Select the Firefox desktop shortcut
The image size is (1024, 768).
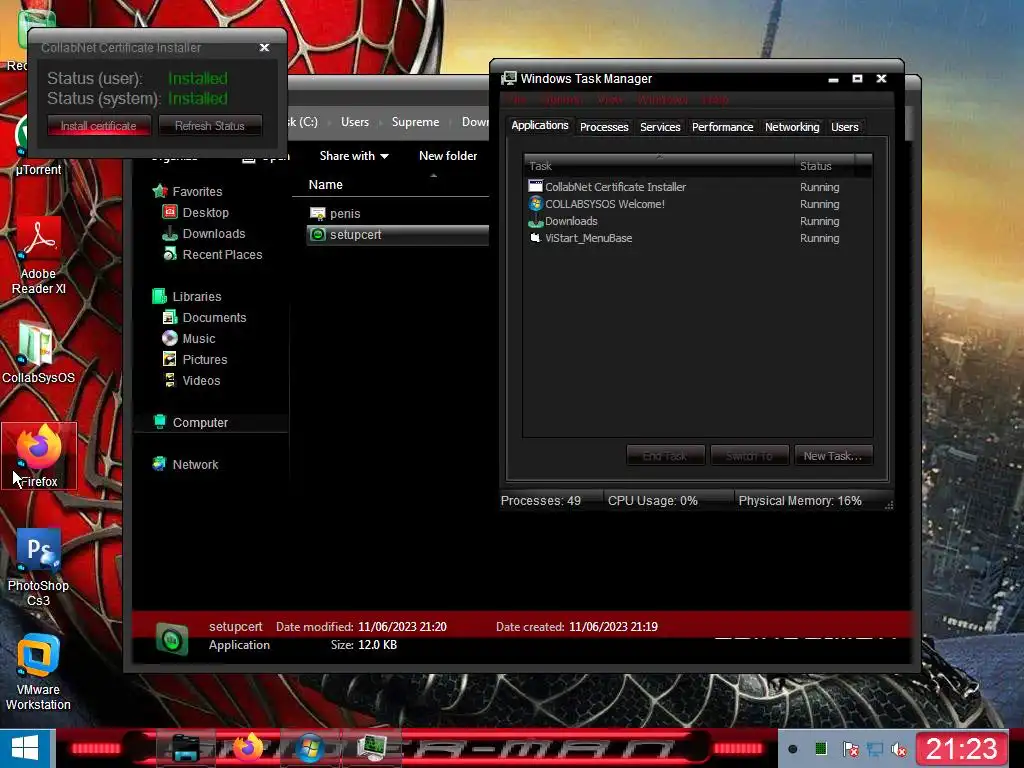[39, 456]
